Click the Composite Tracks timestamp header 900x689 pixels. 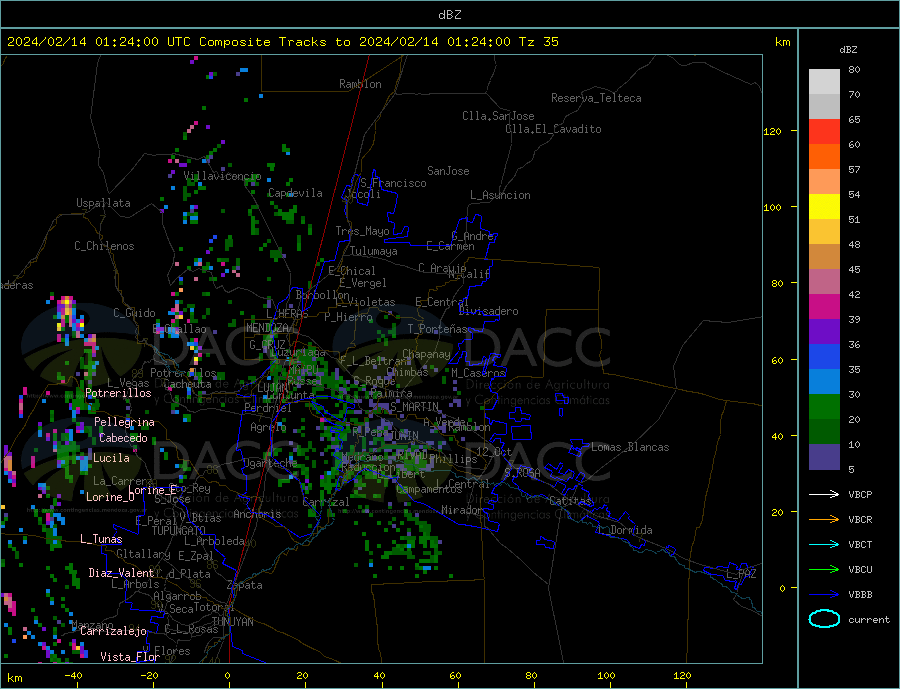283,42
